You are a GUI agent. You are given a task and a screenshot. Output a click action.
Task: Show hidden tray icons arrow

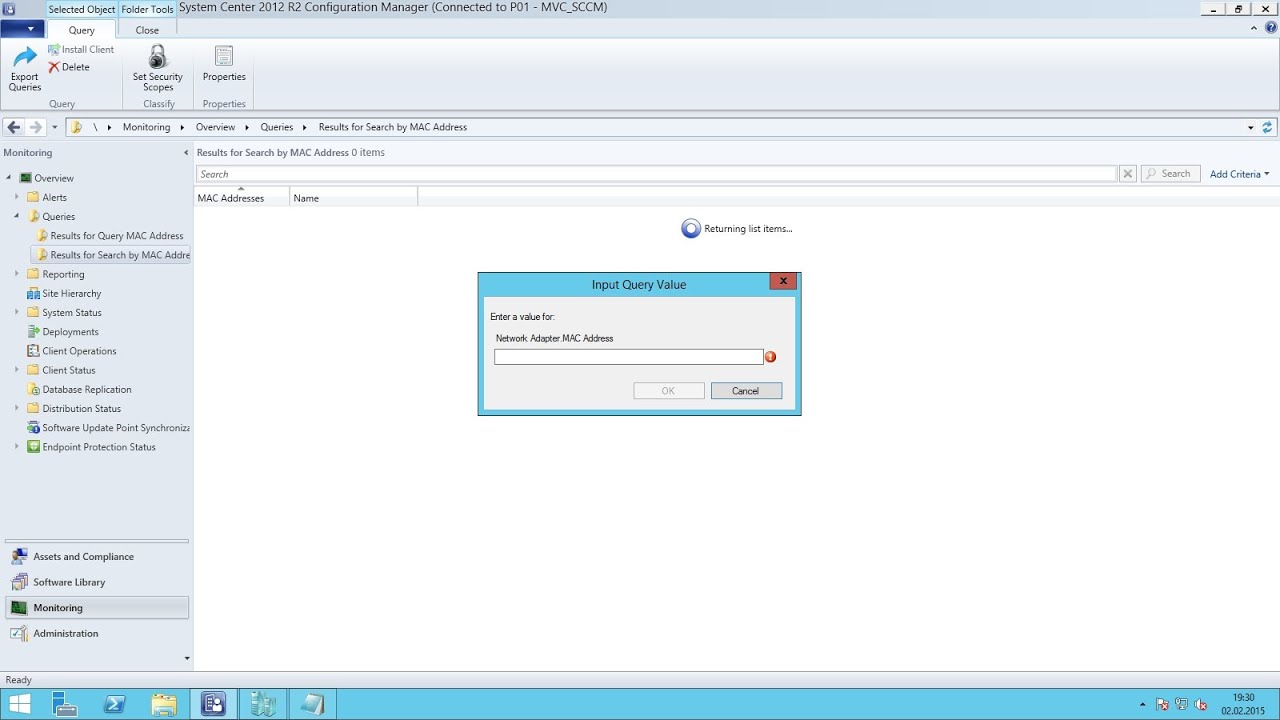1142,704
